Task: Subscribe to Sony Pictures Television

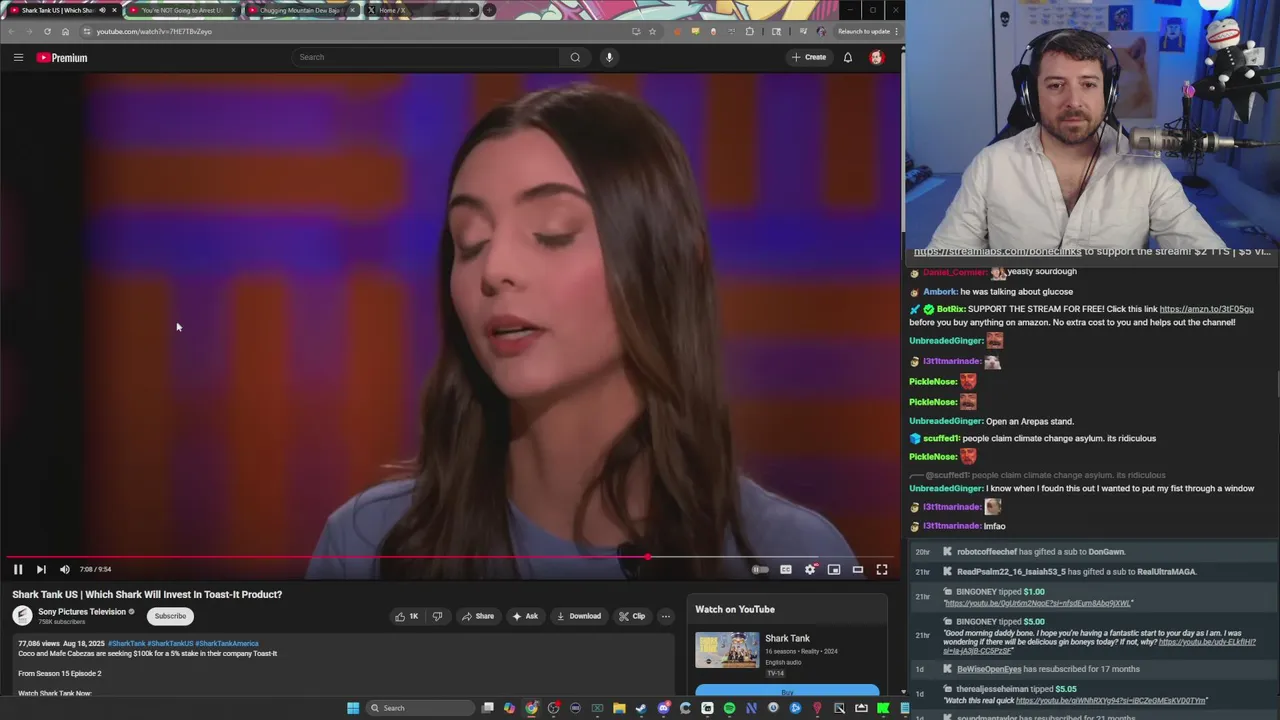Action: [x=170, y=616]
